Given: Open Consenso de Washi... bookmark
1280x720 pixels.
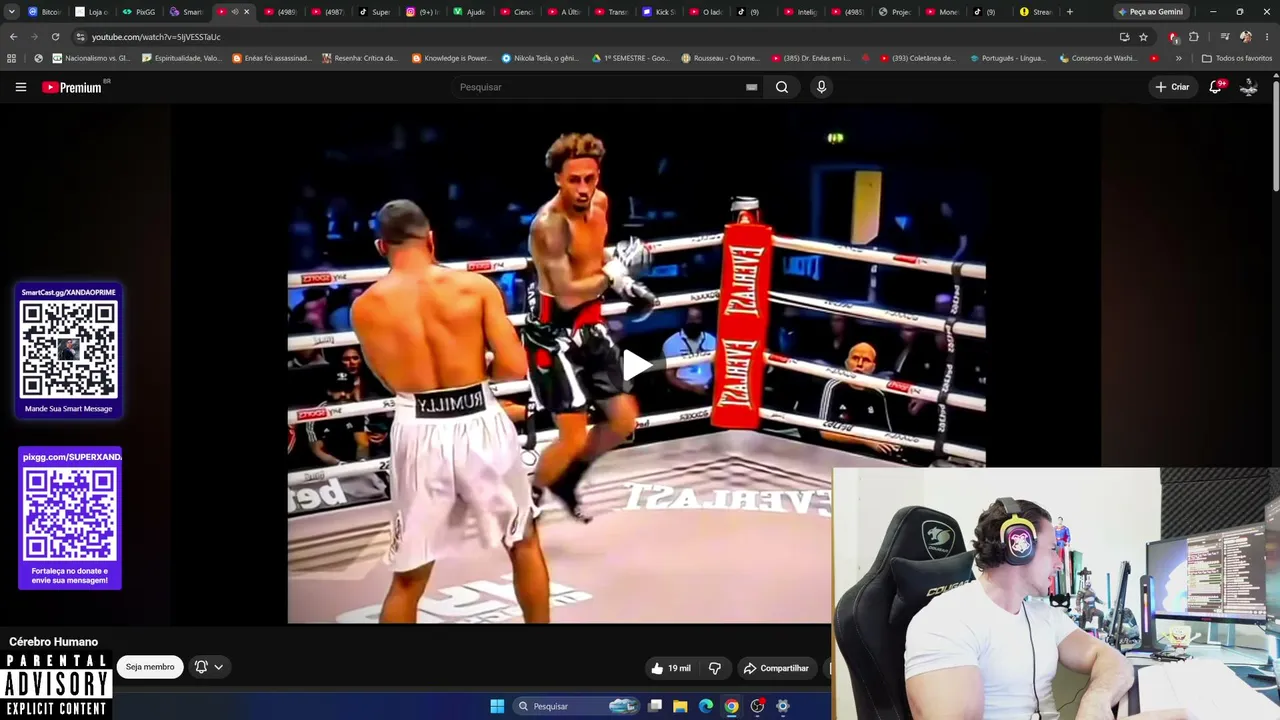Looking at the screenshot, I should pyautogui.click(x=1099, y=58).
